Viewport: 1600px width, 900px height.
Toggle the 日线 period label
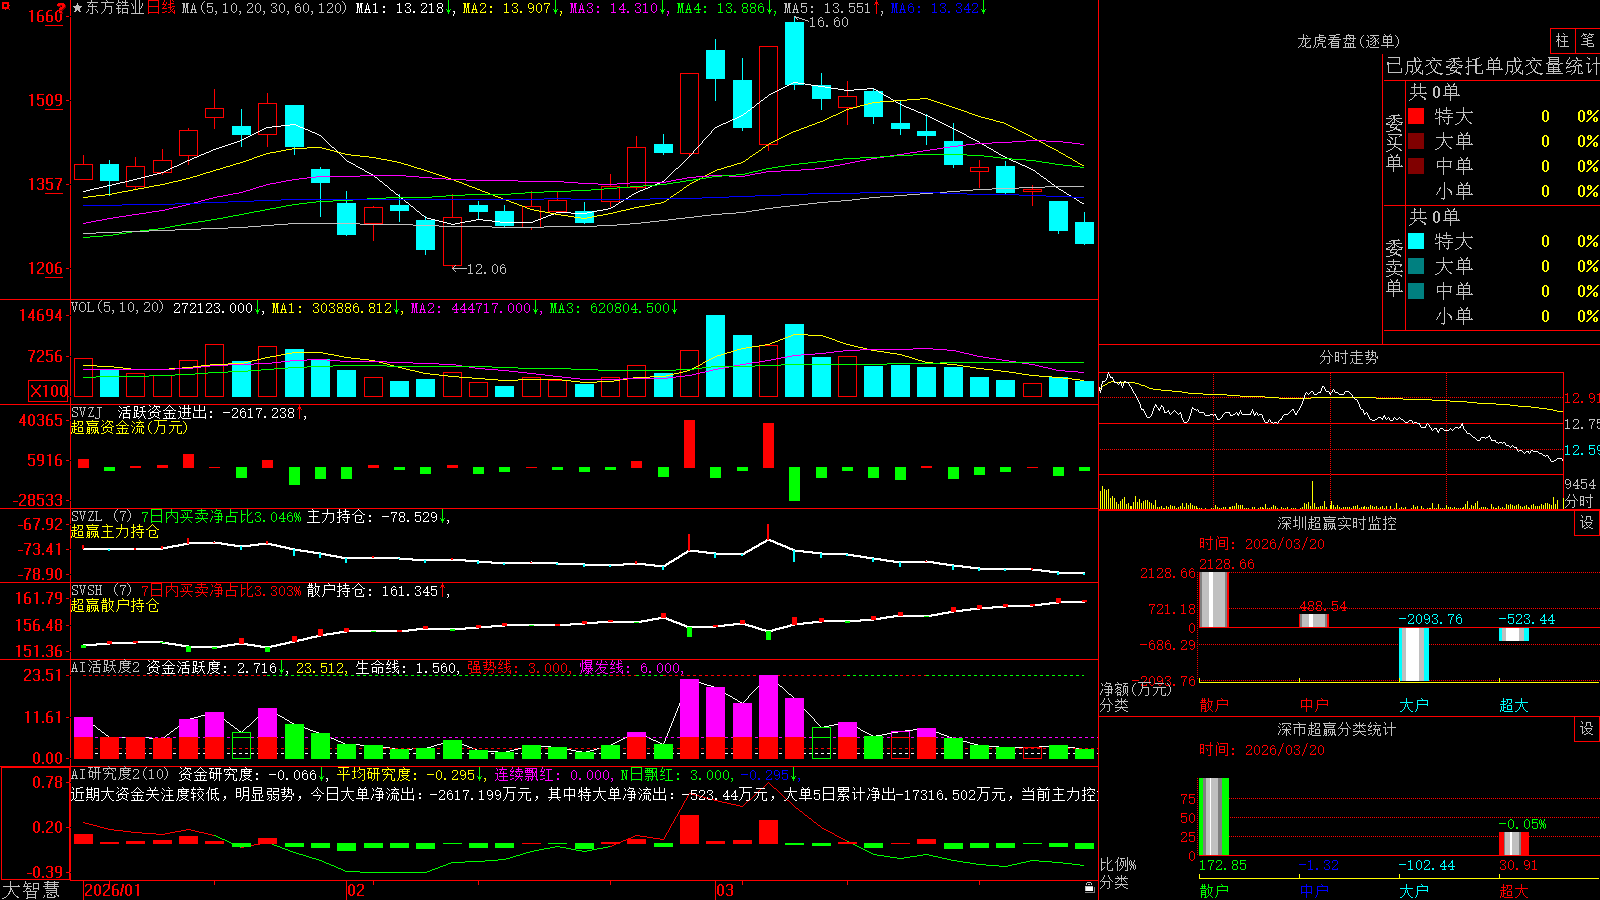pos(161,8)
